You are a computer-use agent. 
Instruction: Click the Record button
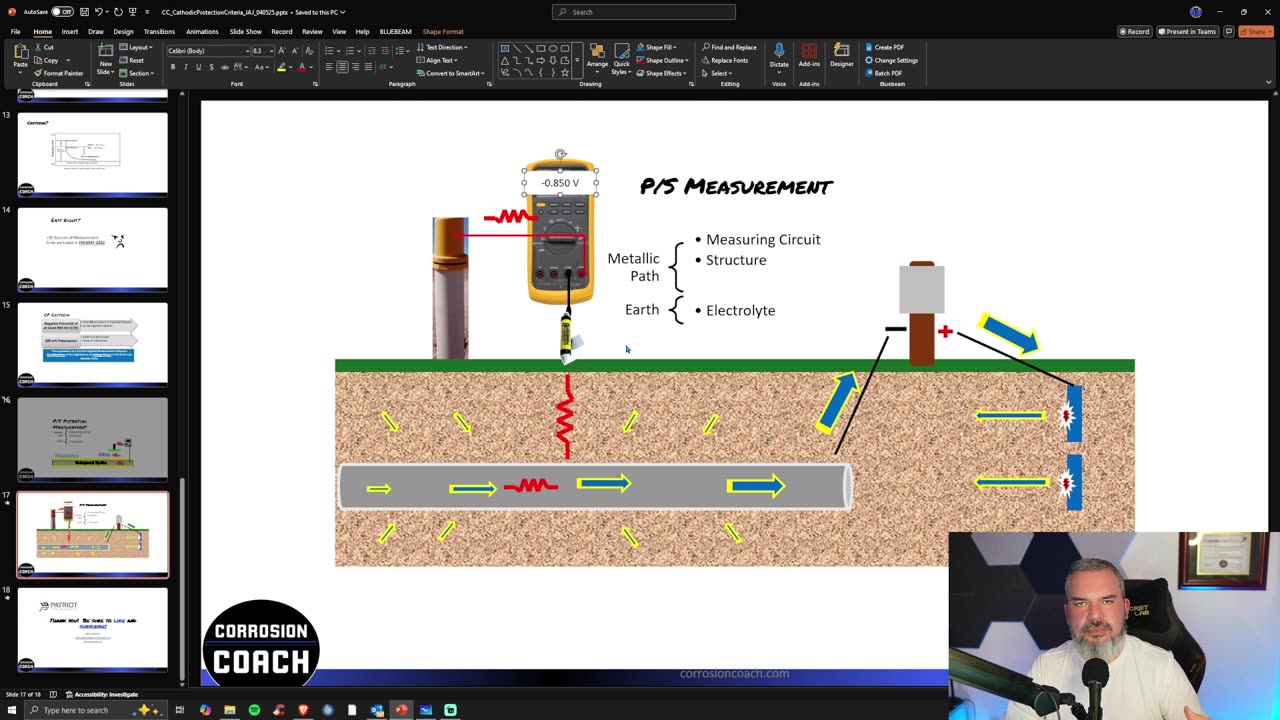(x=1134, y=32)
